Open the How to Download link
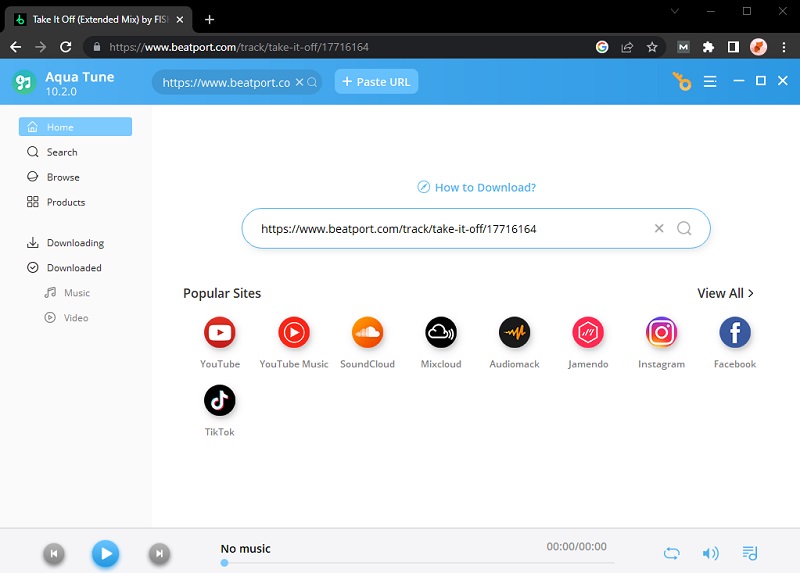This screenshot has width=800, height=573. 477,187
